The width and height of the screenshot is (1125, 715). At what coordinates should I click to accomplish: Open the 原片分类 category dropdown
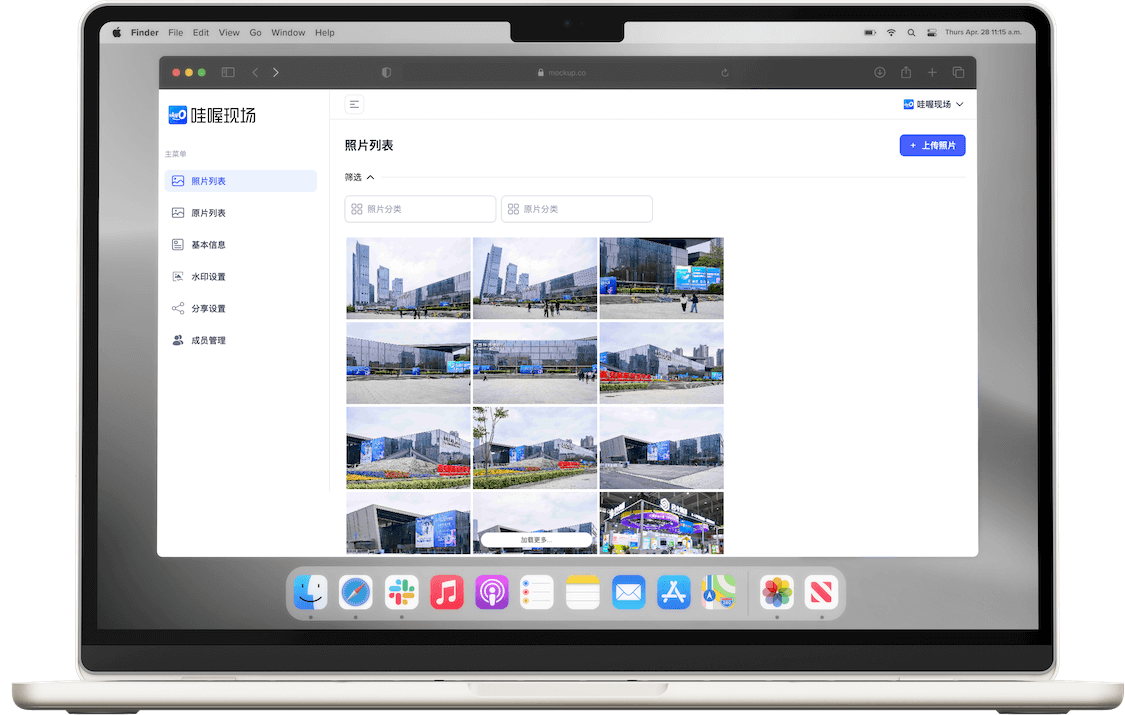pyautogui.click(x=576, y=209)
